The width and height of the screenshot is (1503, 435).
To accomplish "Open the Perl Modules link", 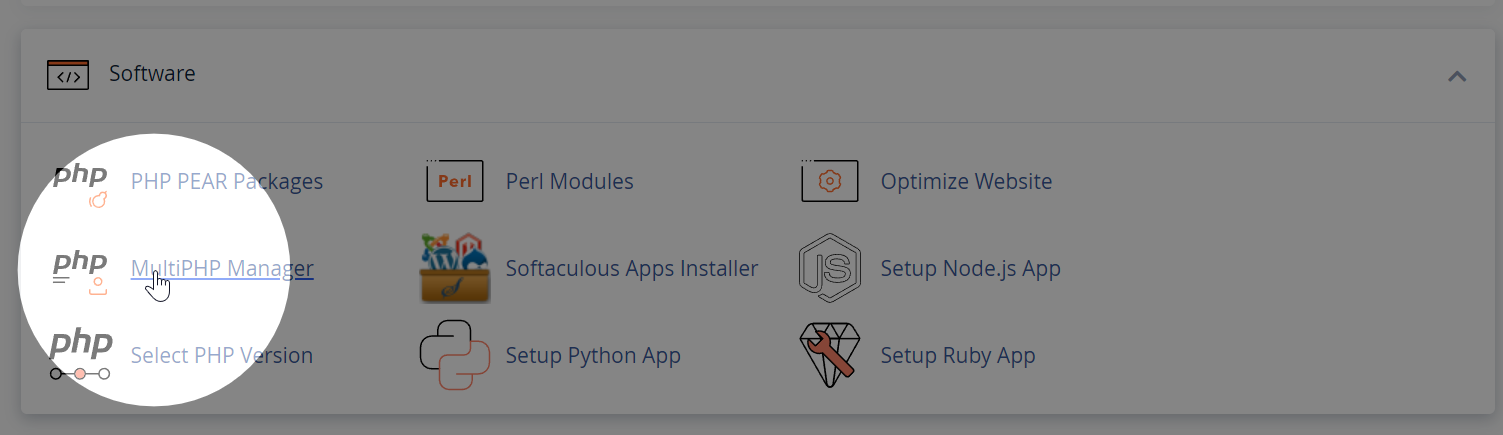I will (570, 182).
